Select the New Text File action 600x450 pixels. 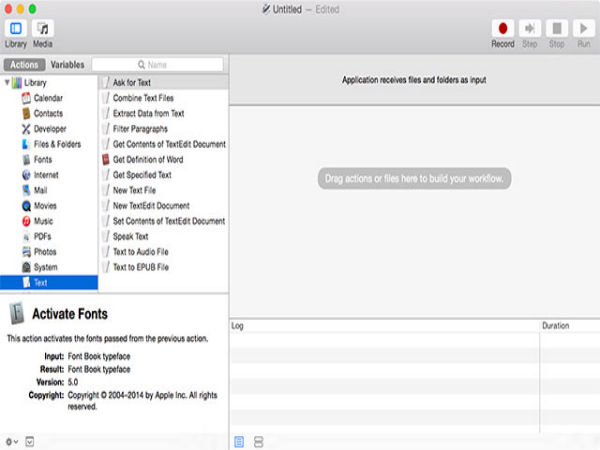tap(164, 190)
